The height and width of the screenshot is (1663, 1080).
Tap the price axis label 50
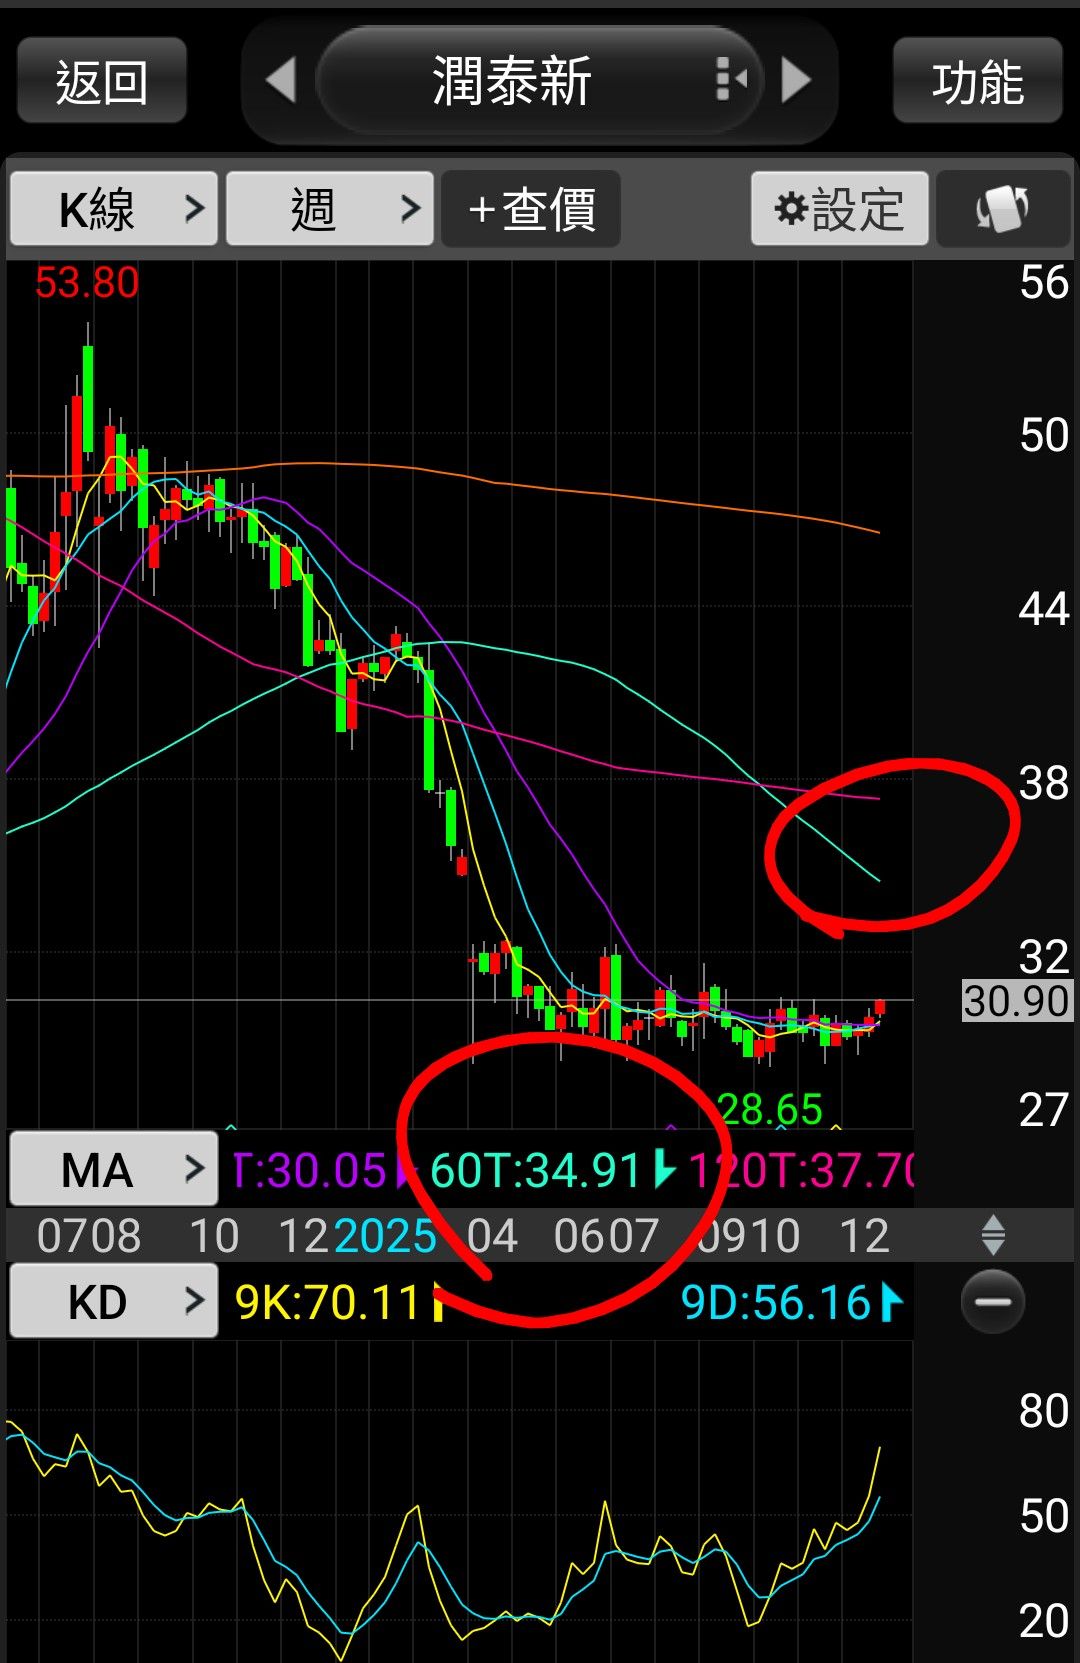tap(1044, 436)
